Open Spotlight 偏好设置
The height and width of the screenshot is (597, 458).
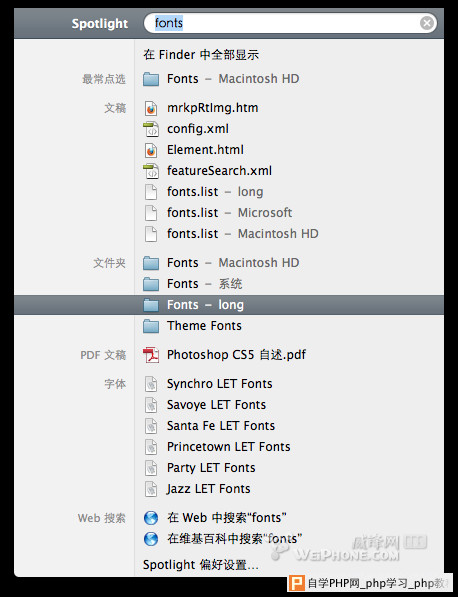[x=201, y=565]
